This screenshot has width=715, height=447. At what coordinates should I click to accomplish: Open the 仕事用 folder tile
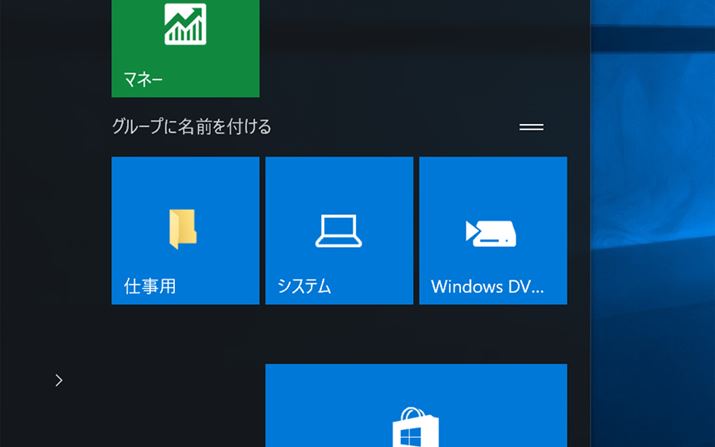point(186,230)
